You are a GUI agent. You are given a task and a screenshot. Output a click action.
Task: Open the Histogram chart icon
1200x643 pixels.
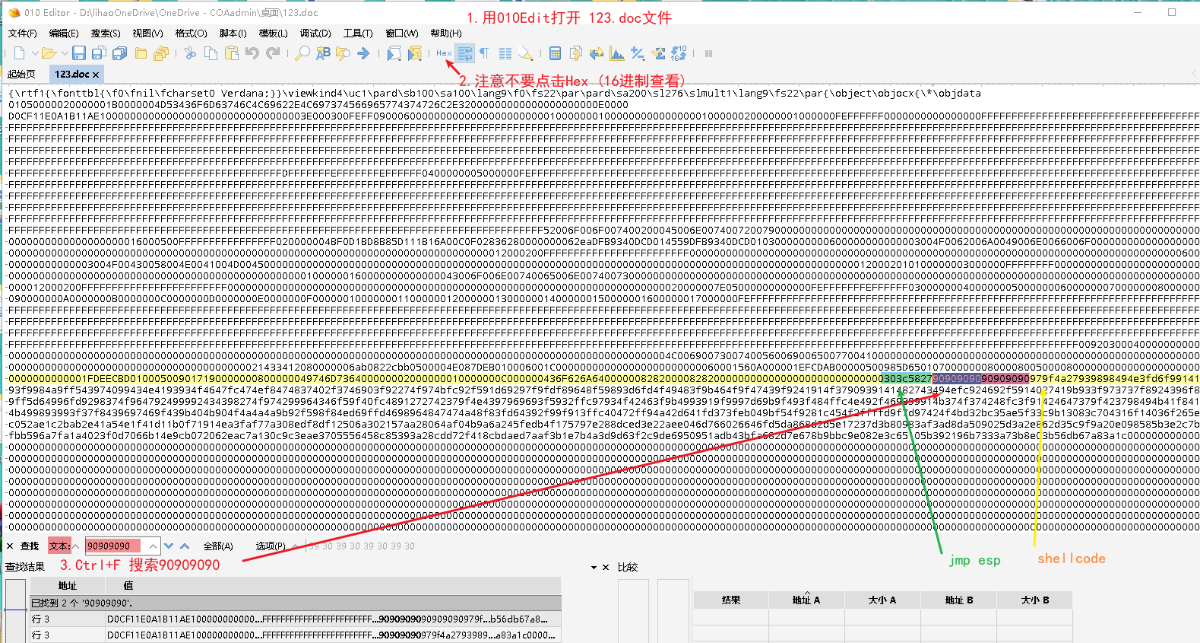coord(616,52)
